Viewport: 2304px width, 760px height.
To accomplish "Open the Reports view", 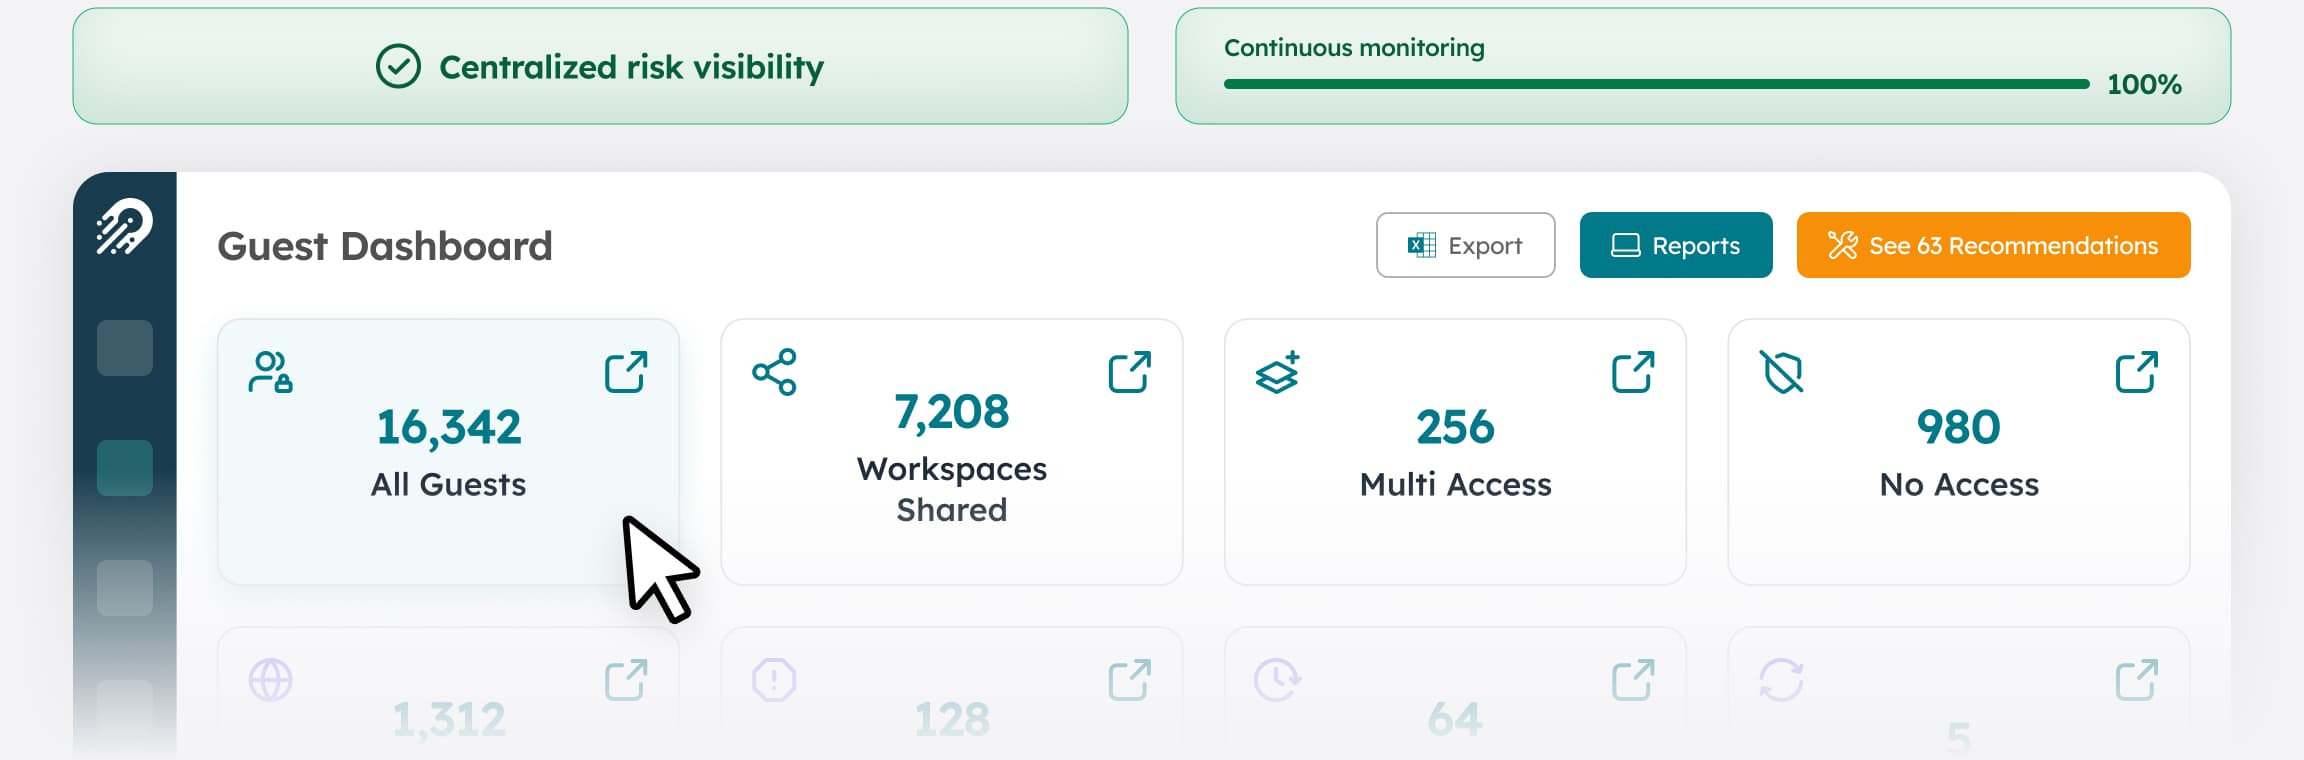I will point(1676,245).
